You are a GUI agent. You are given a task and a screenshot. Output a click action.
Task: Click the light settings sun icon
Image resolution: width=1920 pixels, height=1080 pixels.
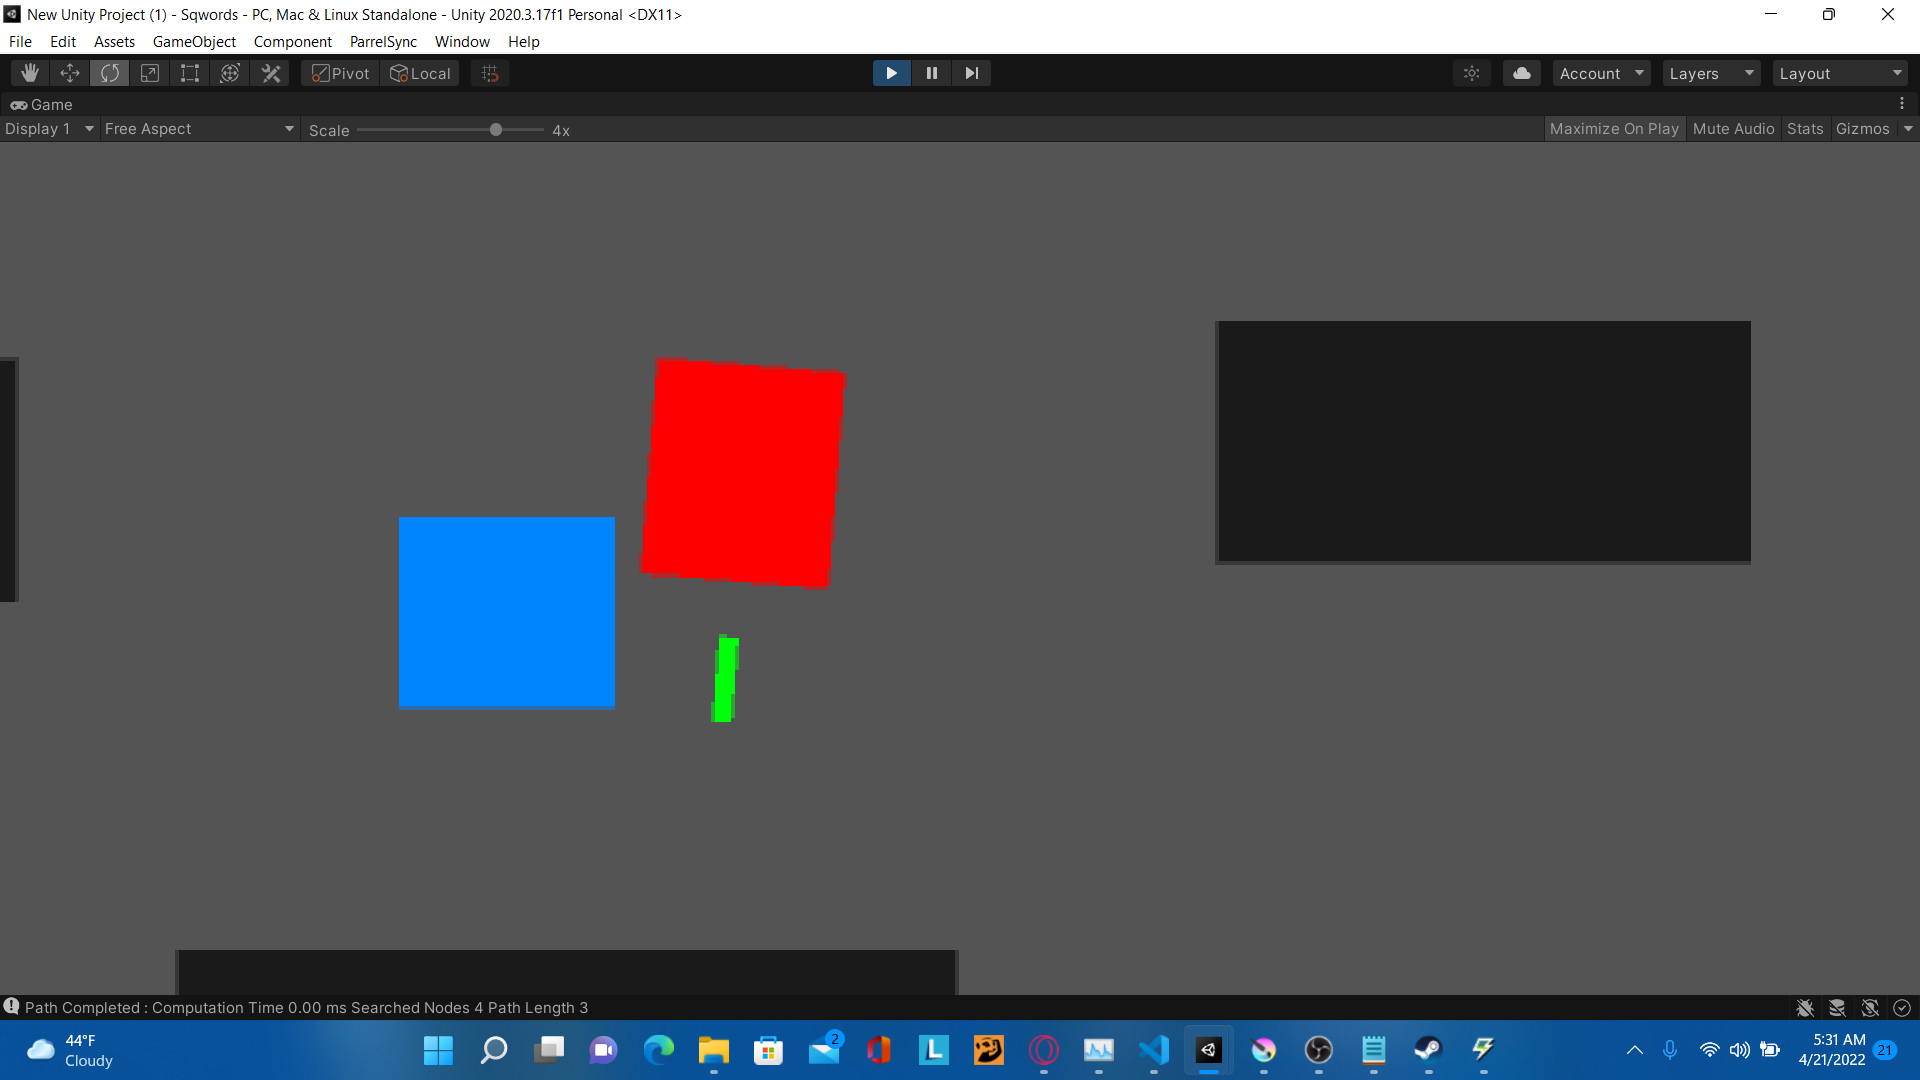click(x=1472, y=73)
